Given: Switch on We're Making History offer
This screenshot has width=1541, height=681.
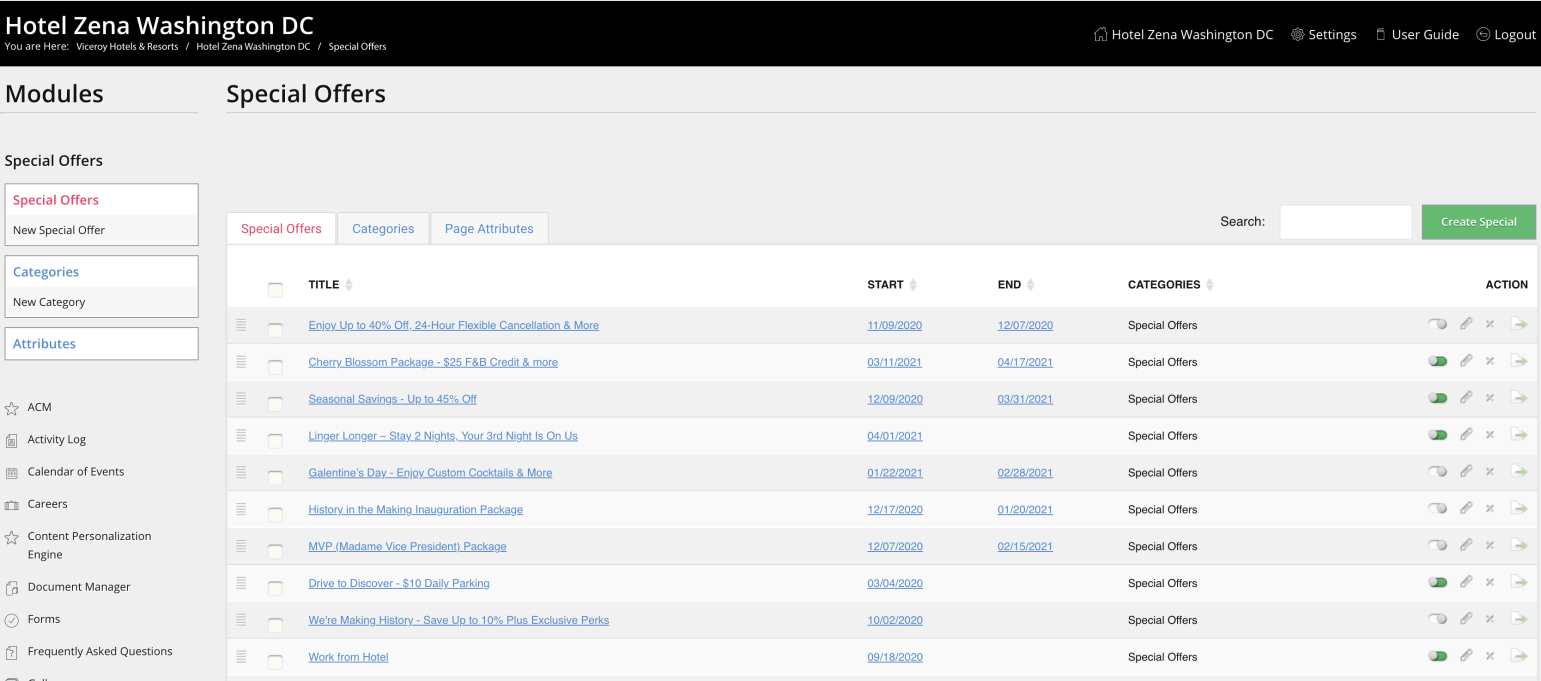Looking at the screenshot, I should [1438, 619].
